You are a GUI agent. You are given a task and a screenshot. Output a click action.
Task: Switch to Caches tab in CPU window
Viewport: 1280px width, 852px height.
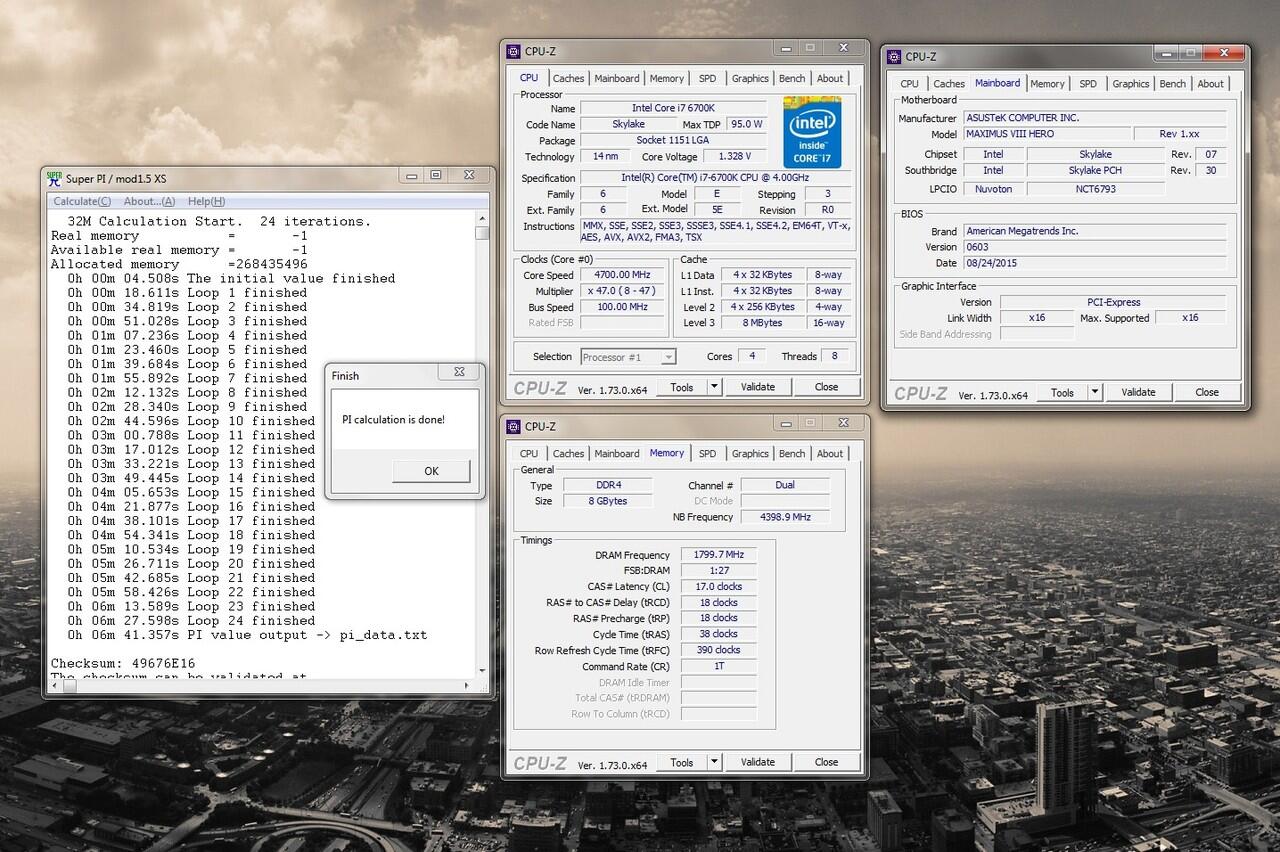tap(568, 78)
